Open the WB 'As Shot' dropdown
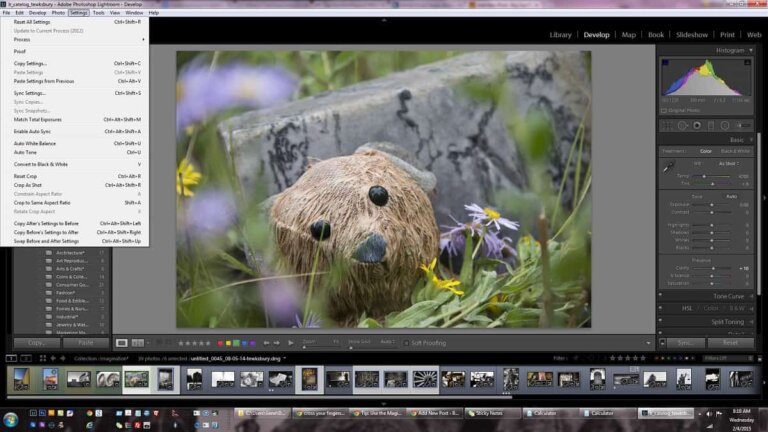Screen dimensions: 768x432 pyautogui.click(x=729, y=164)
